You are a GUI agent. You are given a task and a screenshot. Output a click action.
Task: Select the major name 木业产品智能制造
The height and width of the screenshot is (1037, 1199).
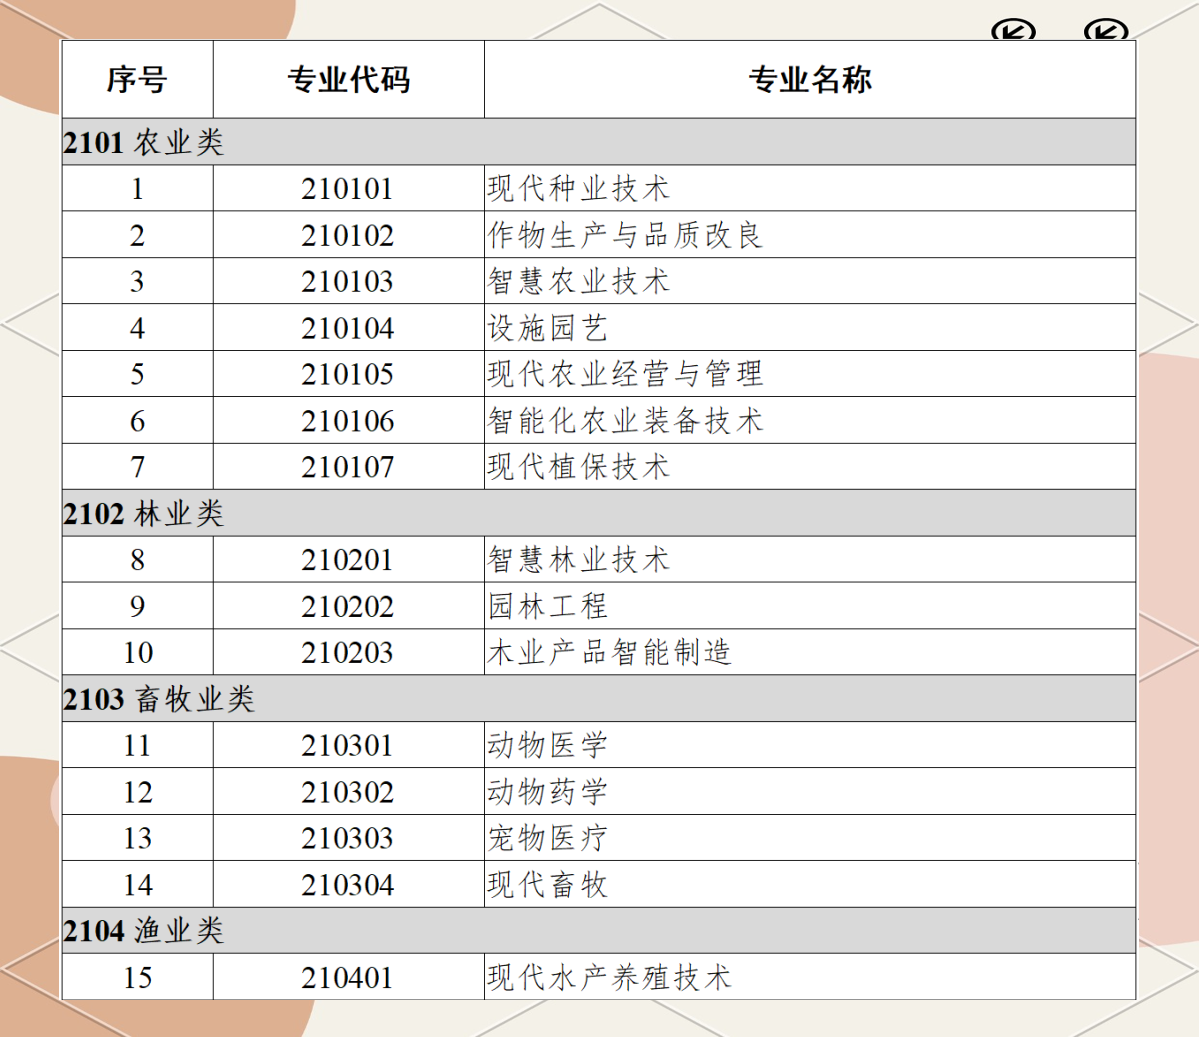point(609,652)
